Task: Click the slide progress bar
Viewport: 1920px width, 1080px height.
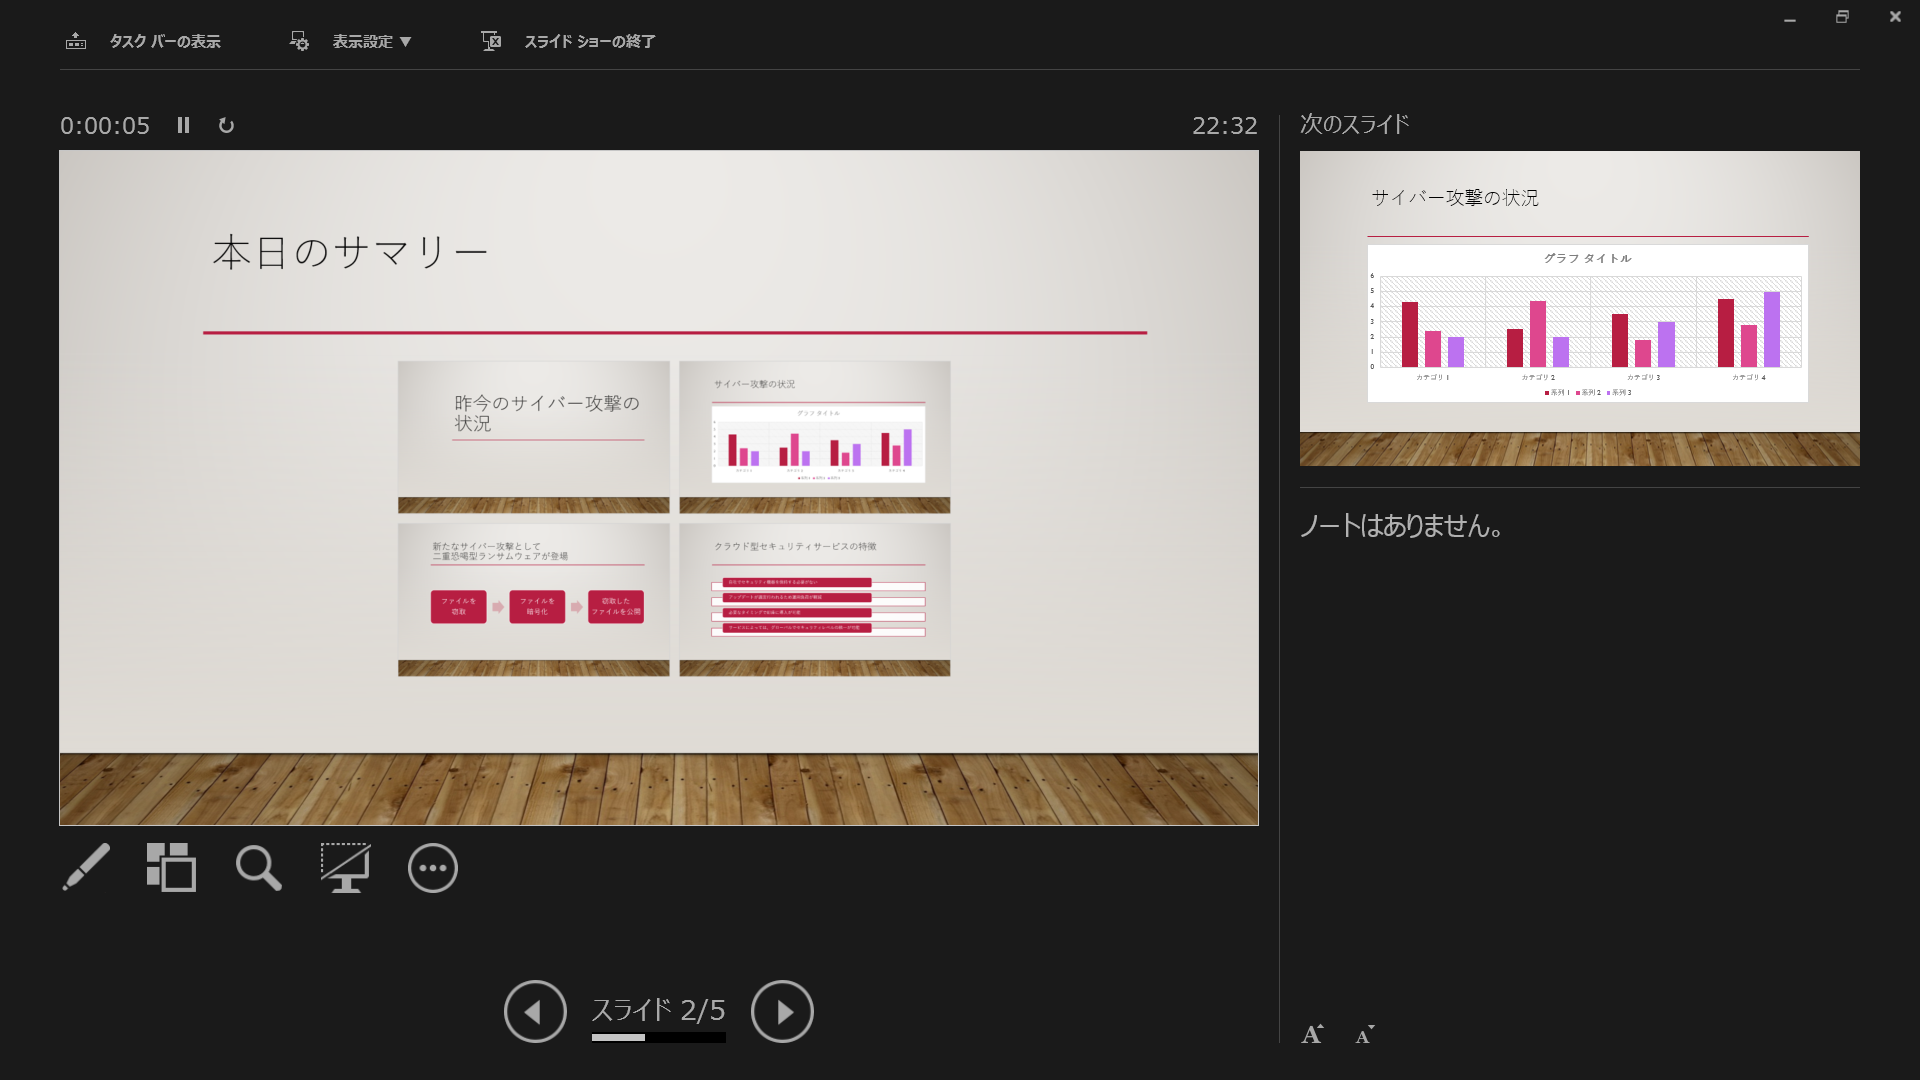Action: click(658, 1038)
